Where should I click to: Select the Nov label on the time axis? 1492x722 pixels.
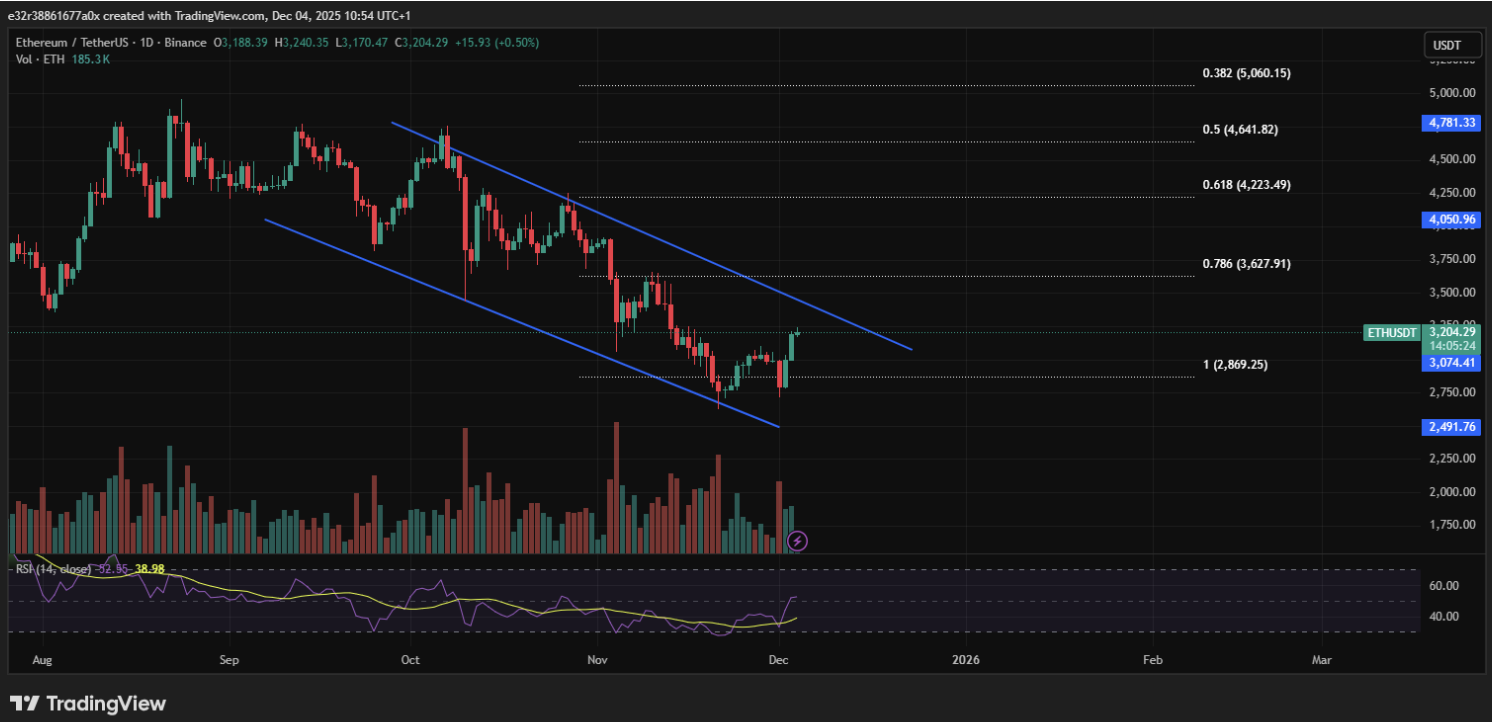tap(595, 660)
